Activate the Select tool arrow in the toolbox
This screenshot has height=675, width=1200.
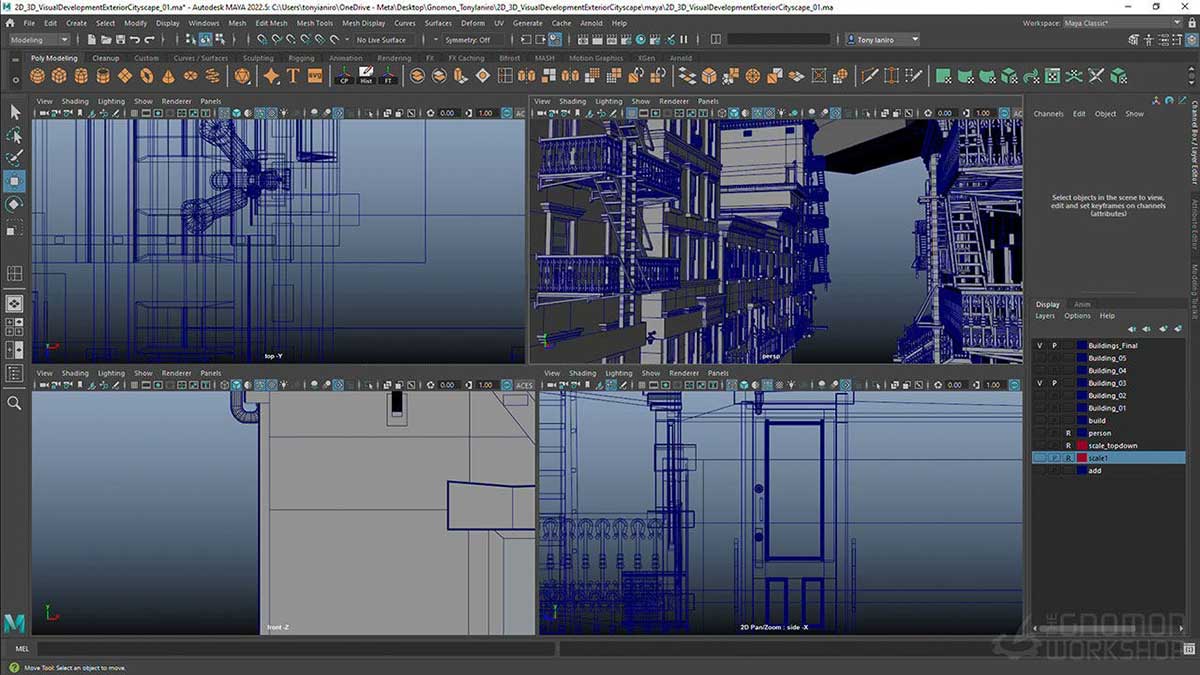pyautogui.click(x=15, y=112)
